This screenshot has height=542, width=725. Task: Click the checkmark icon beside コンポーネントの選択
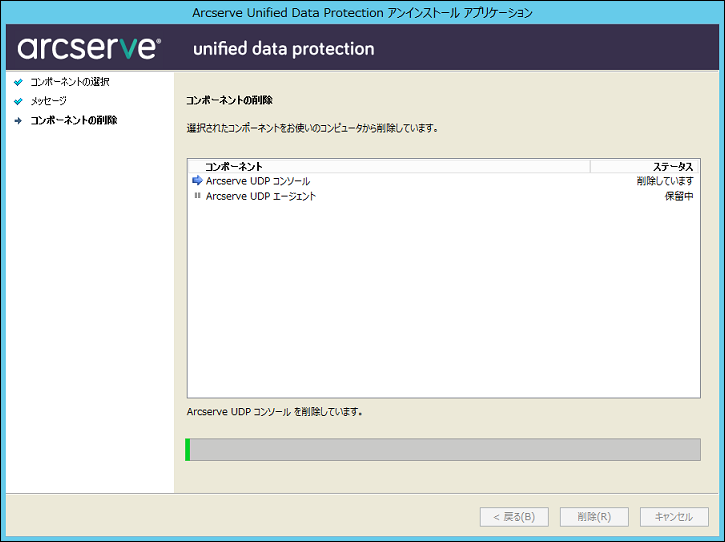pos(18,82)
